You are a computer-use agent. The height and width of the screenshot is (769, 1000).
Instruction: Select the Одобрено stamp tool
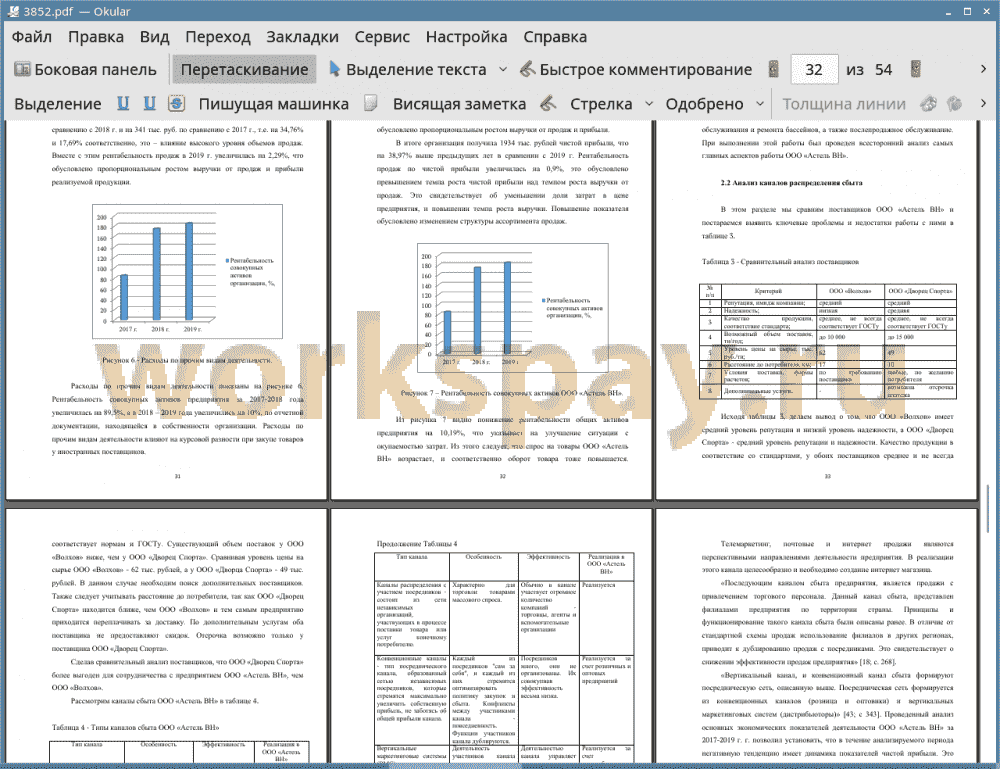[704, 104]
